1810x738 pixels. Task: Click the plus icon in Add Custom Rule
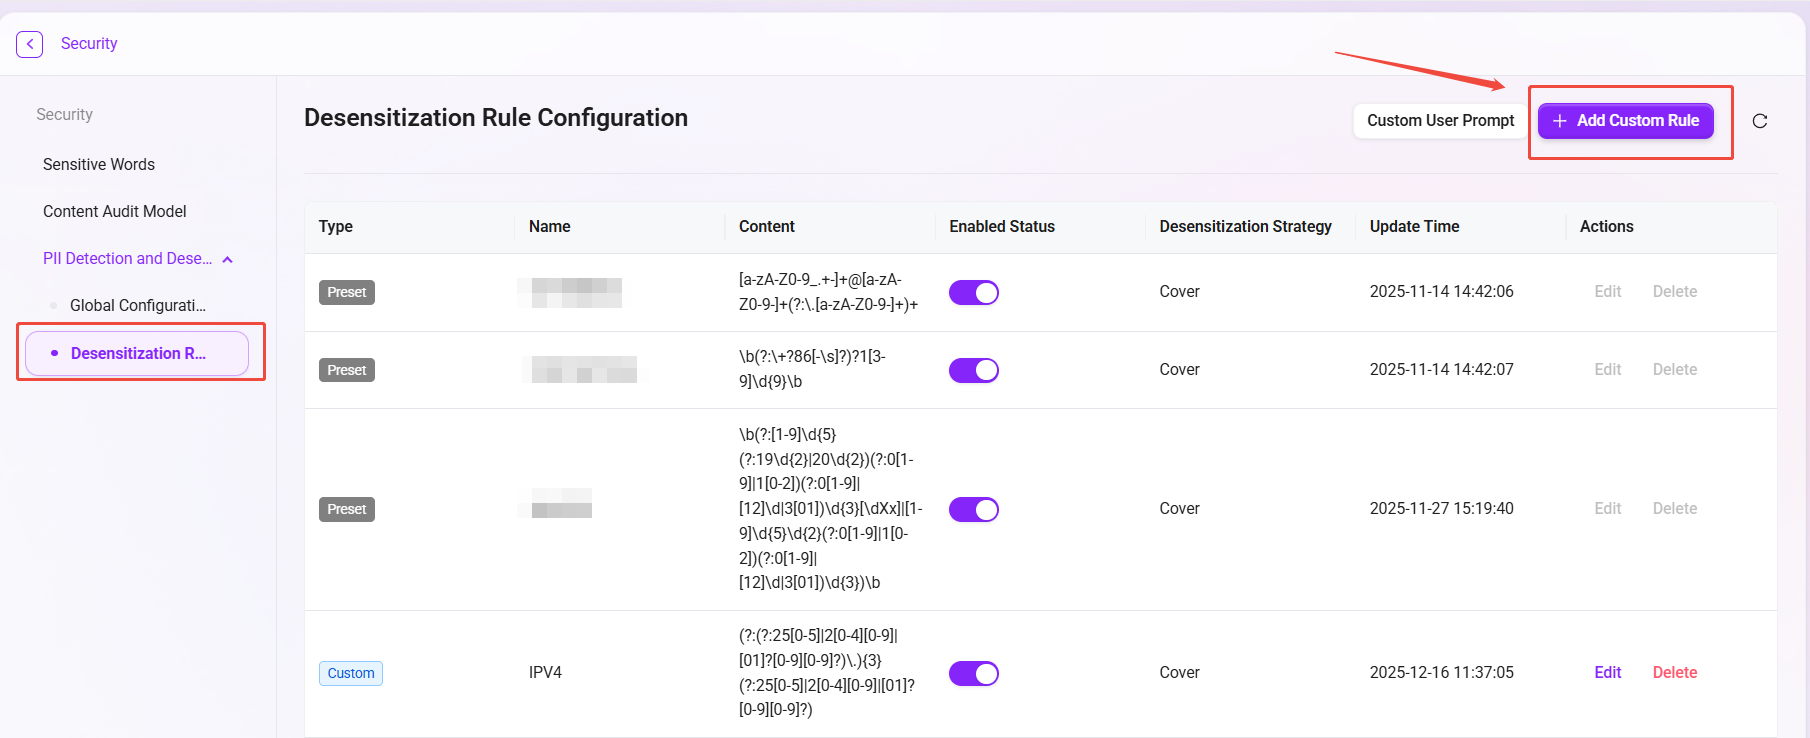tap(1559, 121)
